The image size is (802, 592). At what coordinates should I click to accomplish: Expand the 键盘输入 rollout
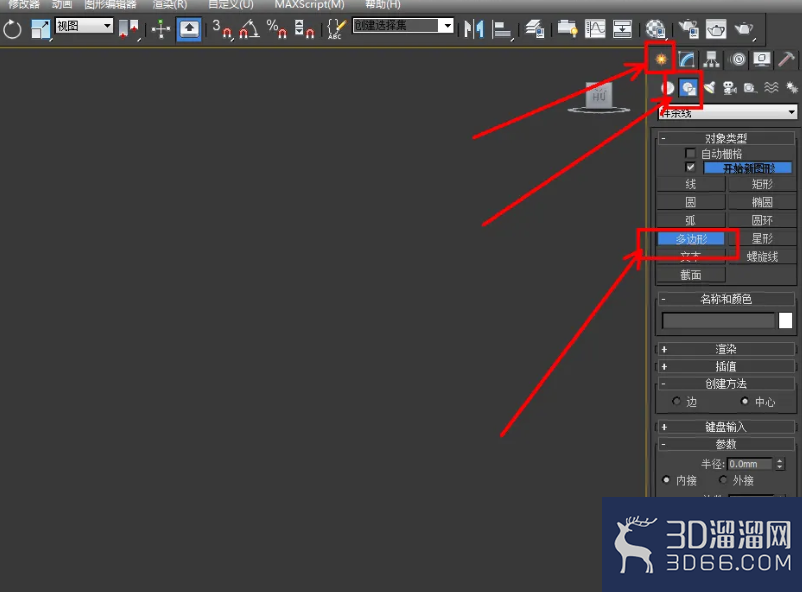point(726,427)
